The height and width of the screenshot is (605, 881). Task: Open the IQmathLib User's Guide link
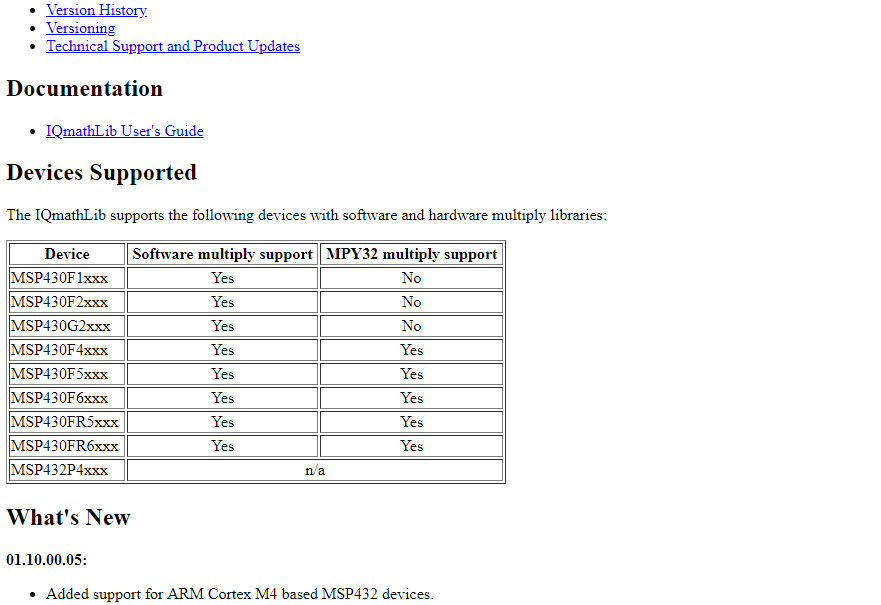[x=124, y=131]
